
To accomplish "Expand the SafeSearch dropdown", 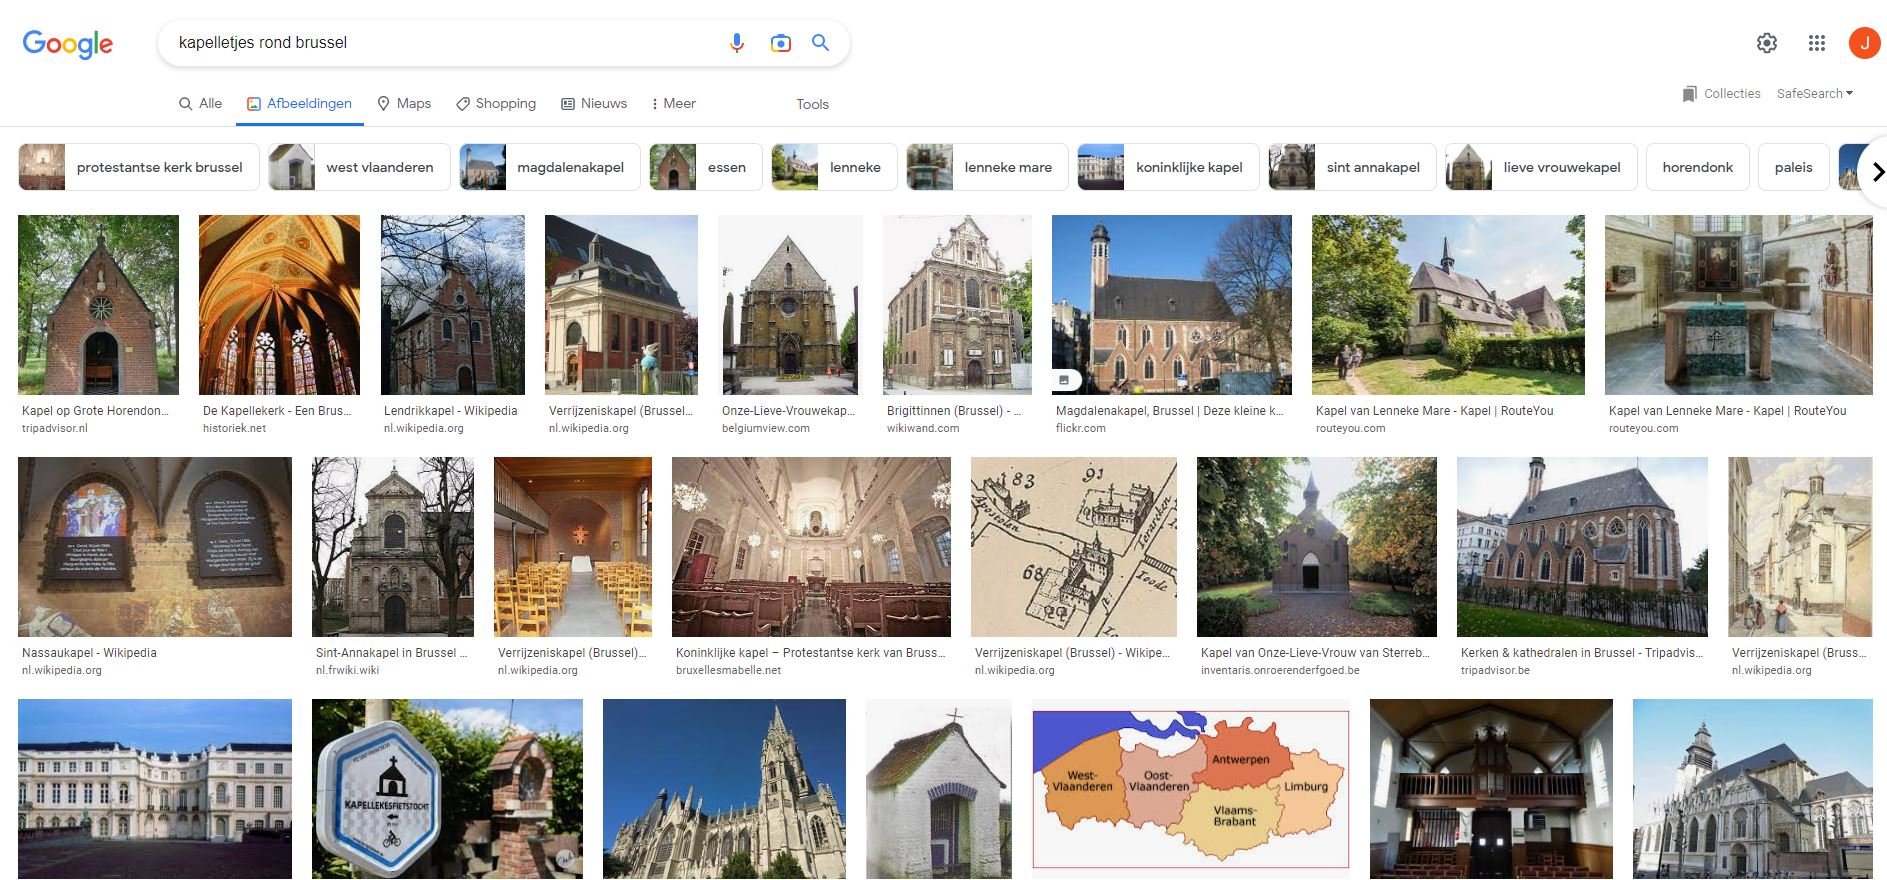I will 1814,94.
